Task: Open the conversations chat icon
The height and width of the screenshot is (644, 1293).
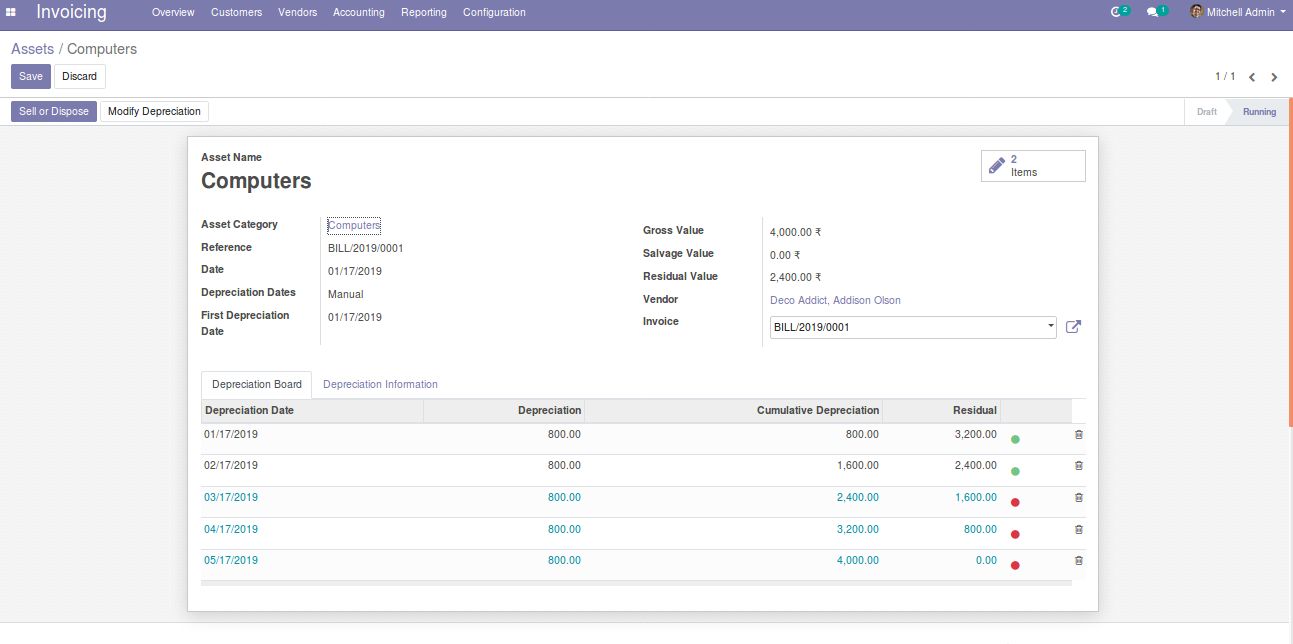Action: click(1153, 12)
